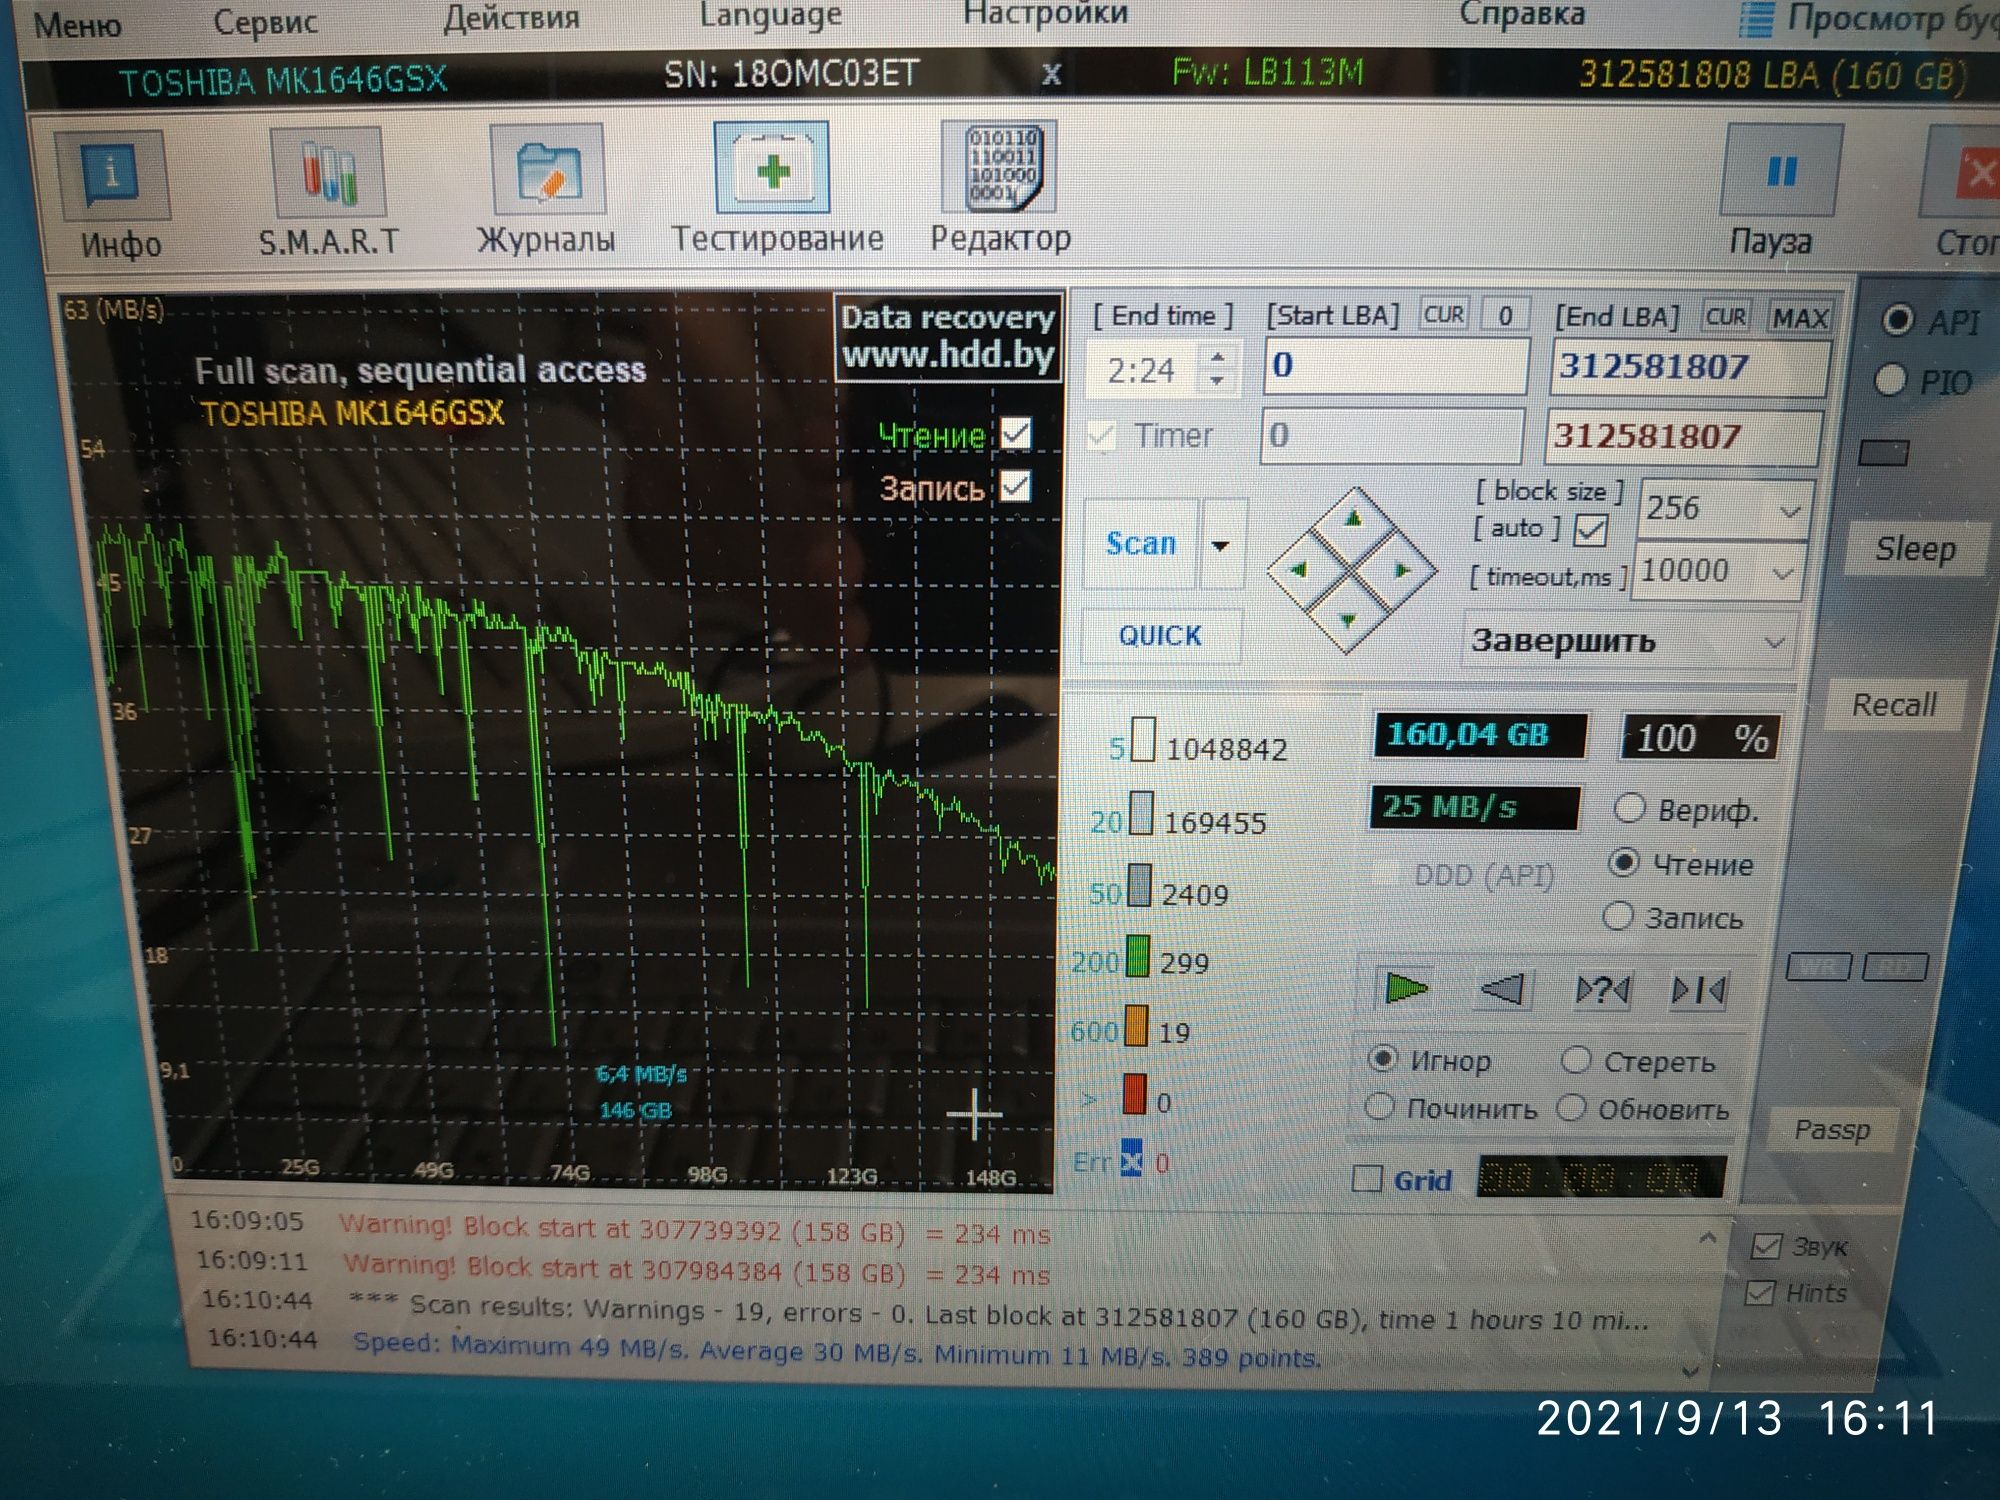2000x1500 pixels.
Task: Click the orange 600 ms block swatch
Action: (1136, 1026)
